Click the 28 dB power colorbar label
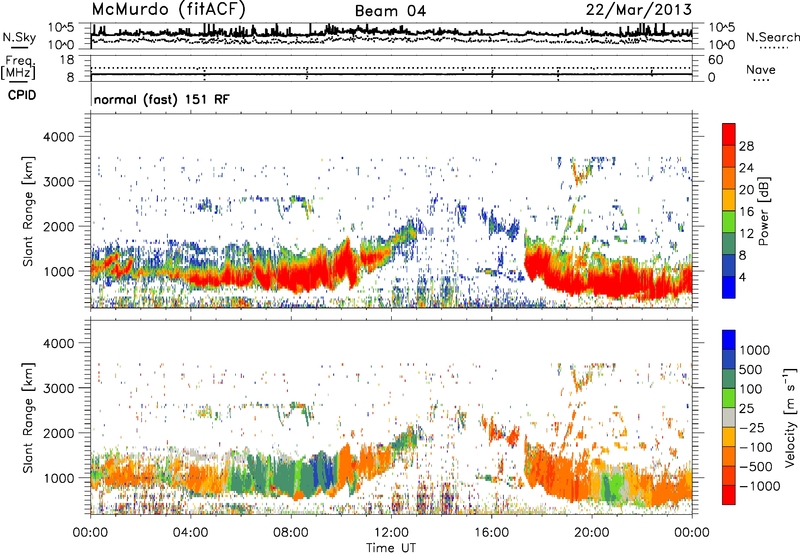The width and height of the screenshot is (800, 554). click(746, 146)
